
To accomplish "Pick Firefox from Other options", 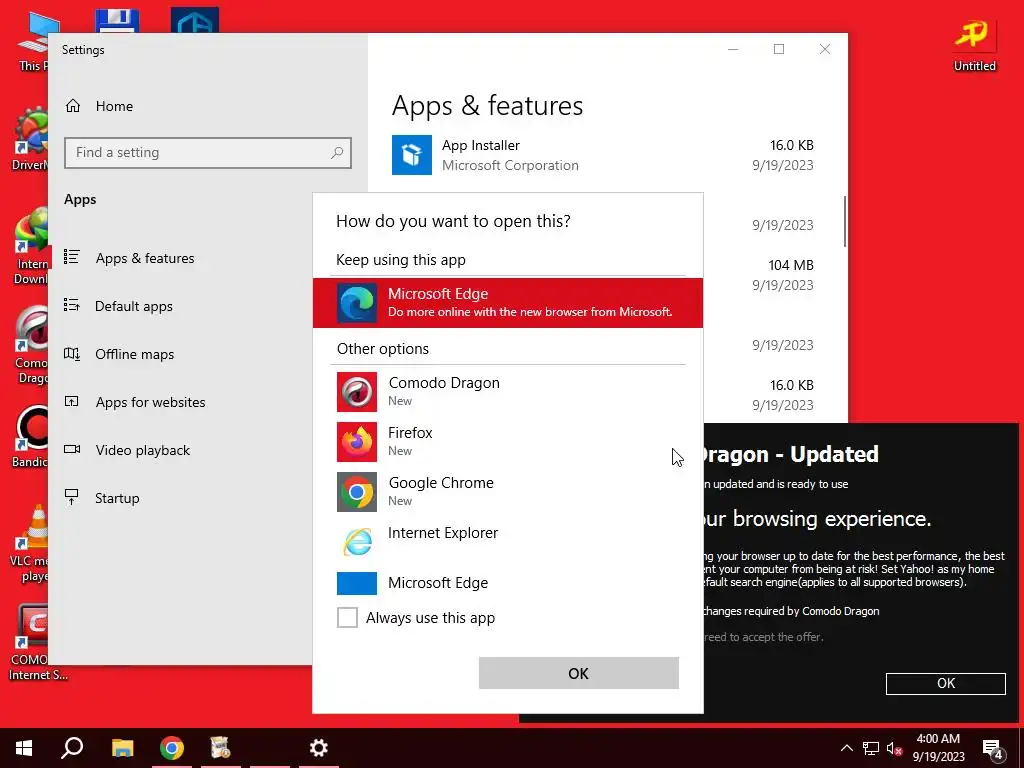I will pos(507,441).
